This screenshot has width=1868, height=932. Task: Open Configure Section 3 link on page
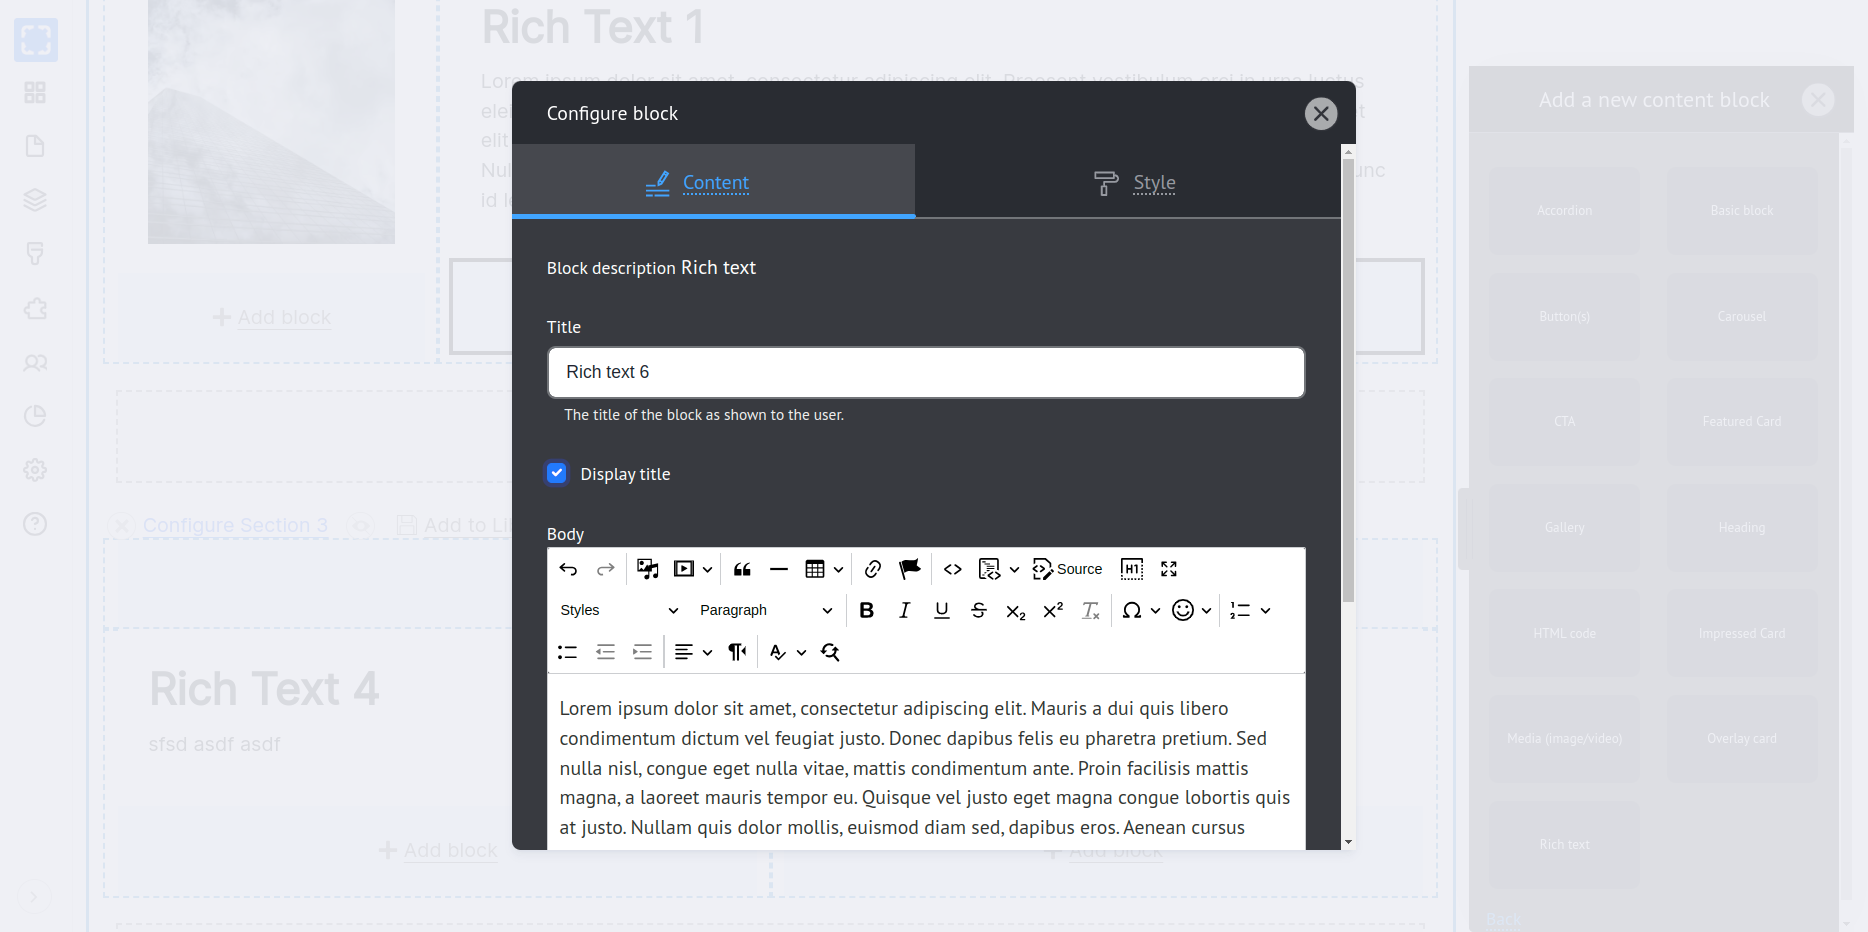tap(235, 525)
